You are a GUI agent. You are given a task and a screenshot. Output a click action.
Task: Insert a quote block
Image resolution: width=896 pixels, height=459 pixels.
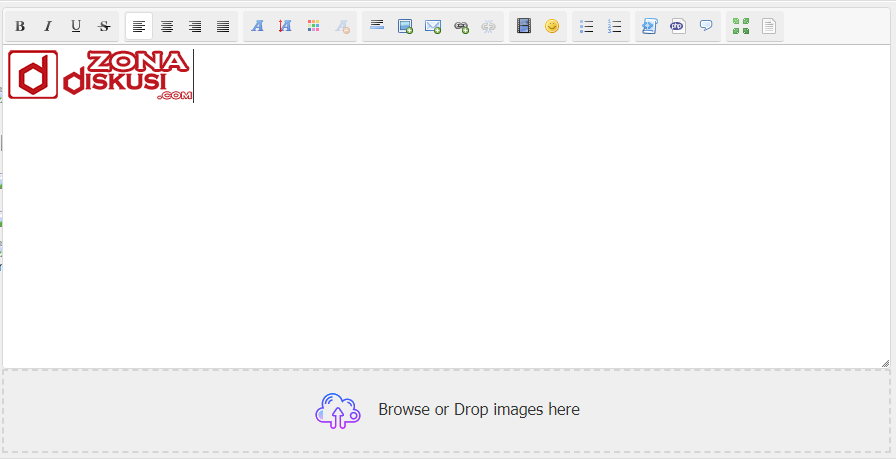706,26
